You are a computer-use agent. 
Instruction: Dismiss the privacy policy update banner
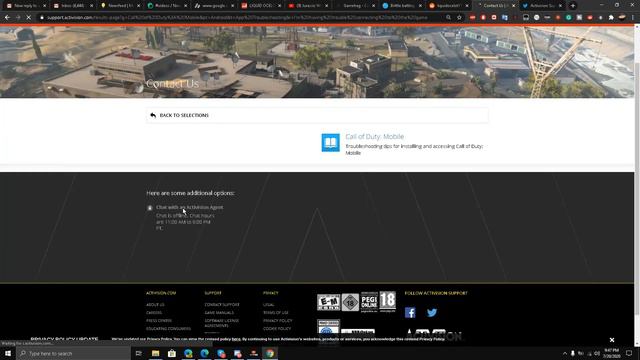pyautogui.click(x=612, y=340)
